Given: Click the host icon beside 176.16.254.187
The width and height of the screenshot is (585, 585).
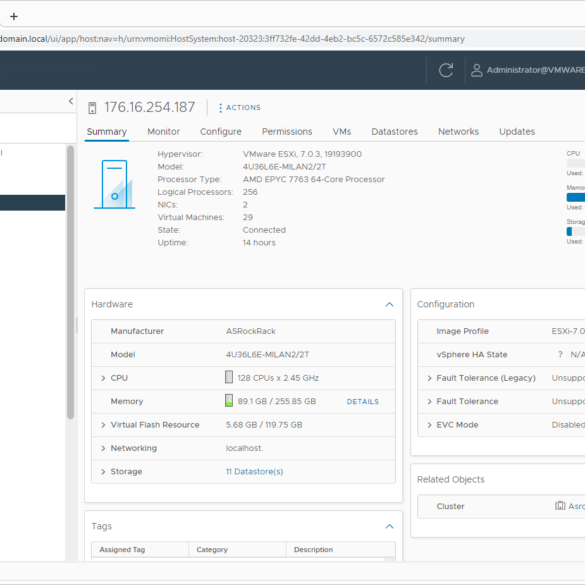Looking at the screenshot, I should pos(92,108).
